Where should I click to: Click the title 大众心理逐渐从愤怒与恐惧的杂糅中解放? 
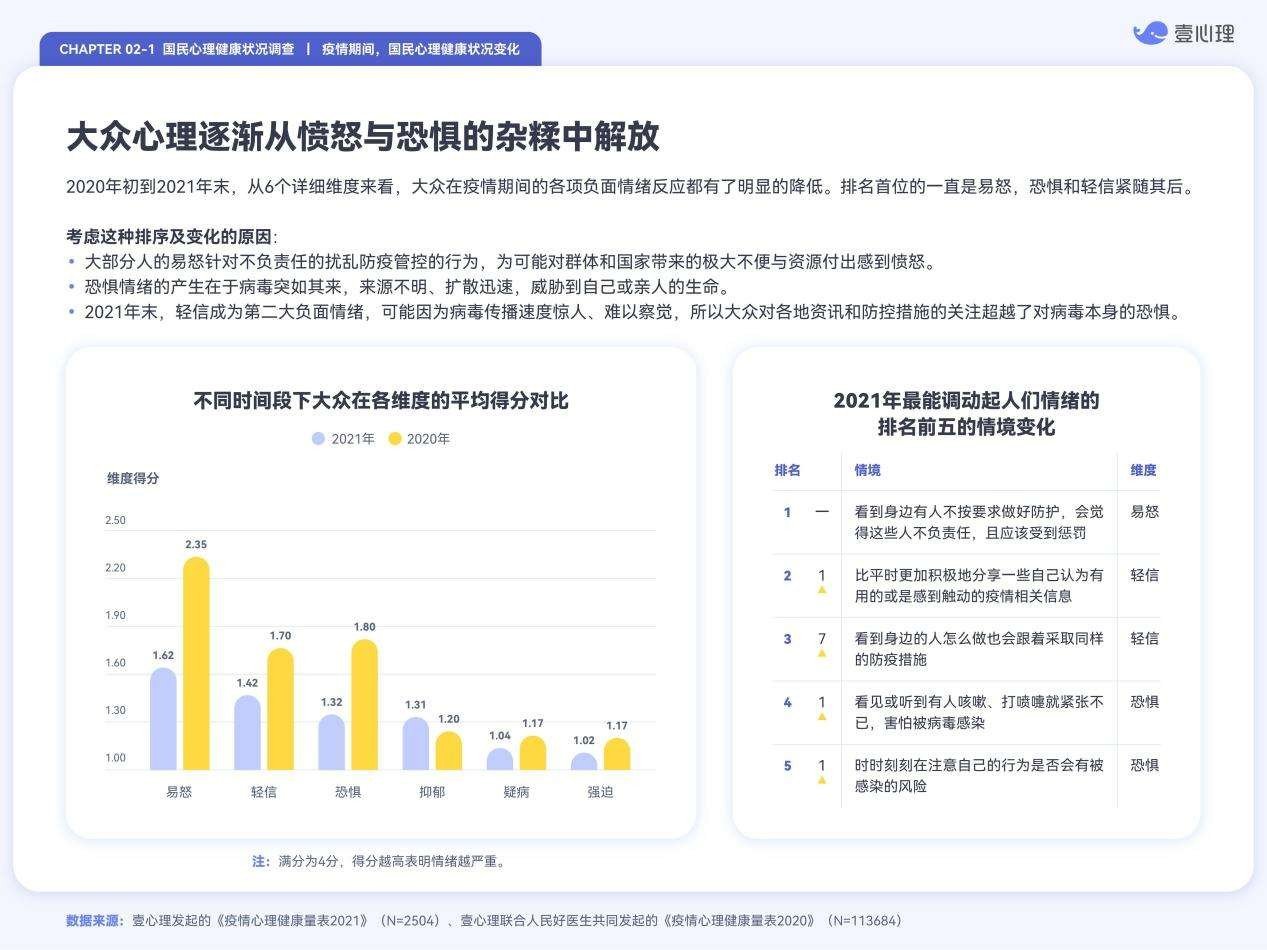click(363, 137)
